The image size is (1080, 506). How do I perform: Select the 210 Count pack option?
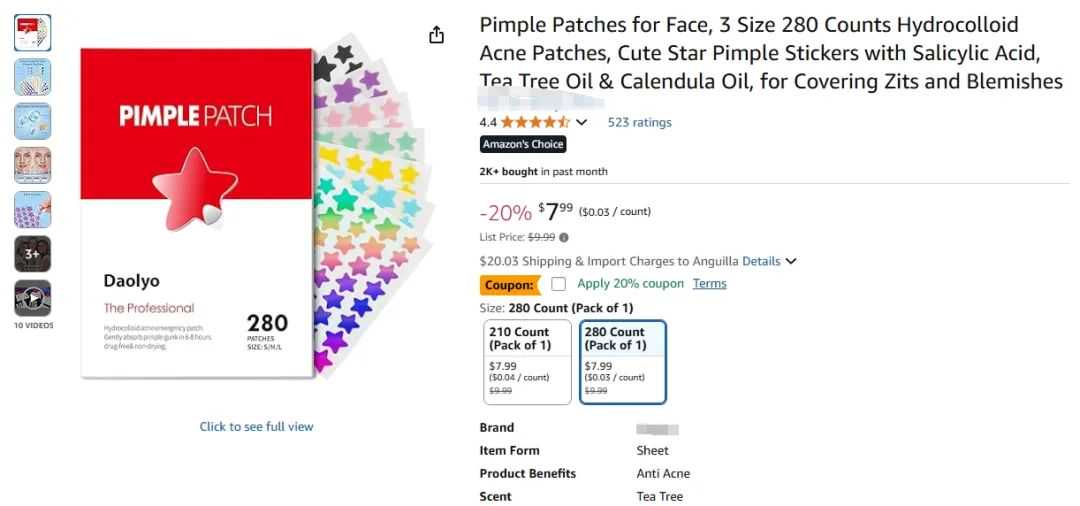pyautogui.click(x=527, y=361)
